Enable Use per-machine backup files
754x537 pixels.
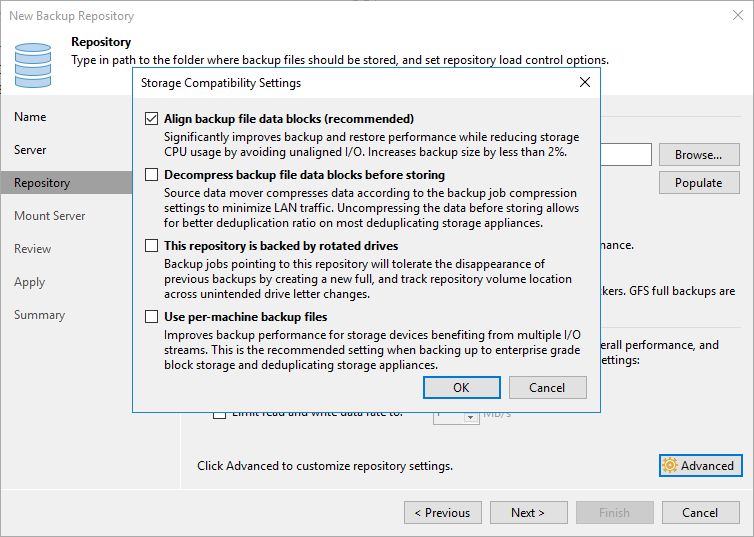[x=151, y=316]
